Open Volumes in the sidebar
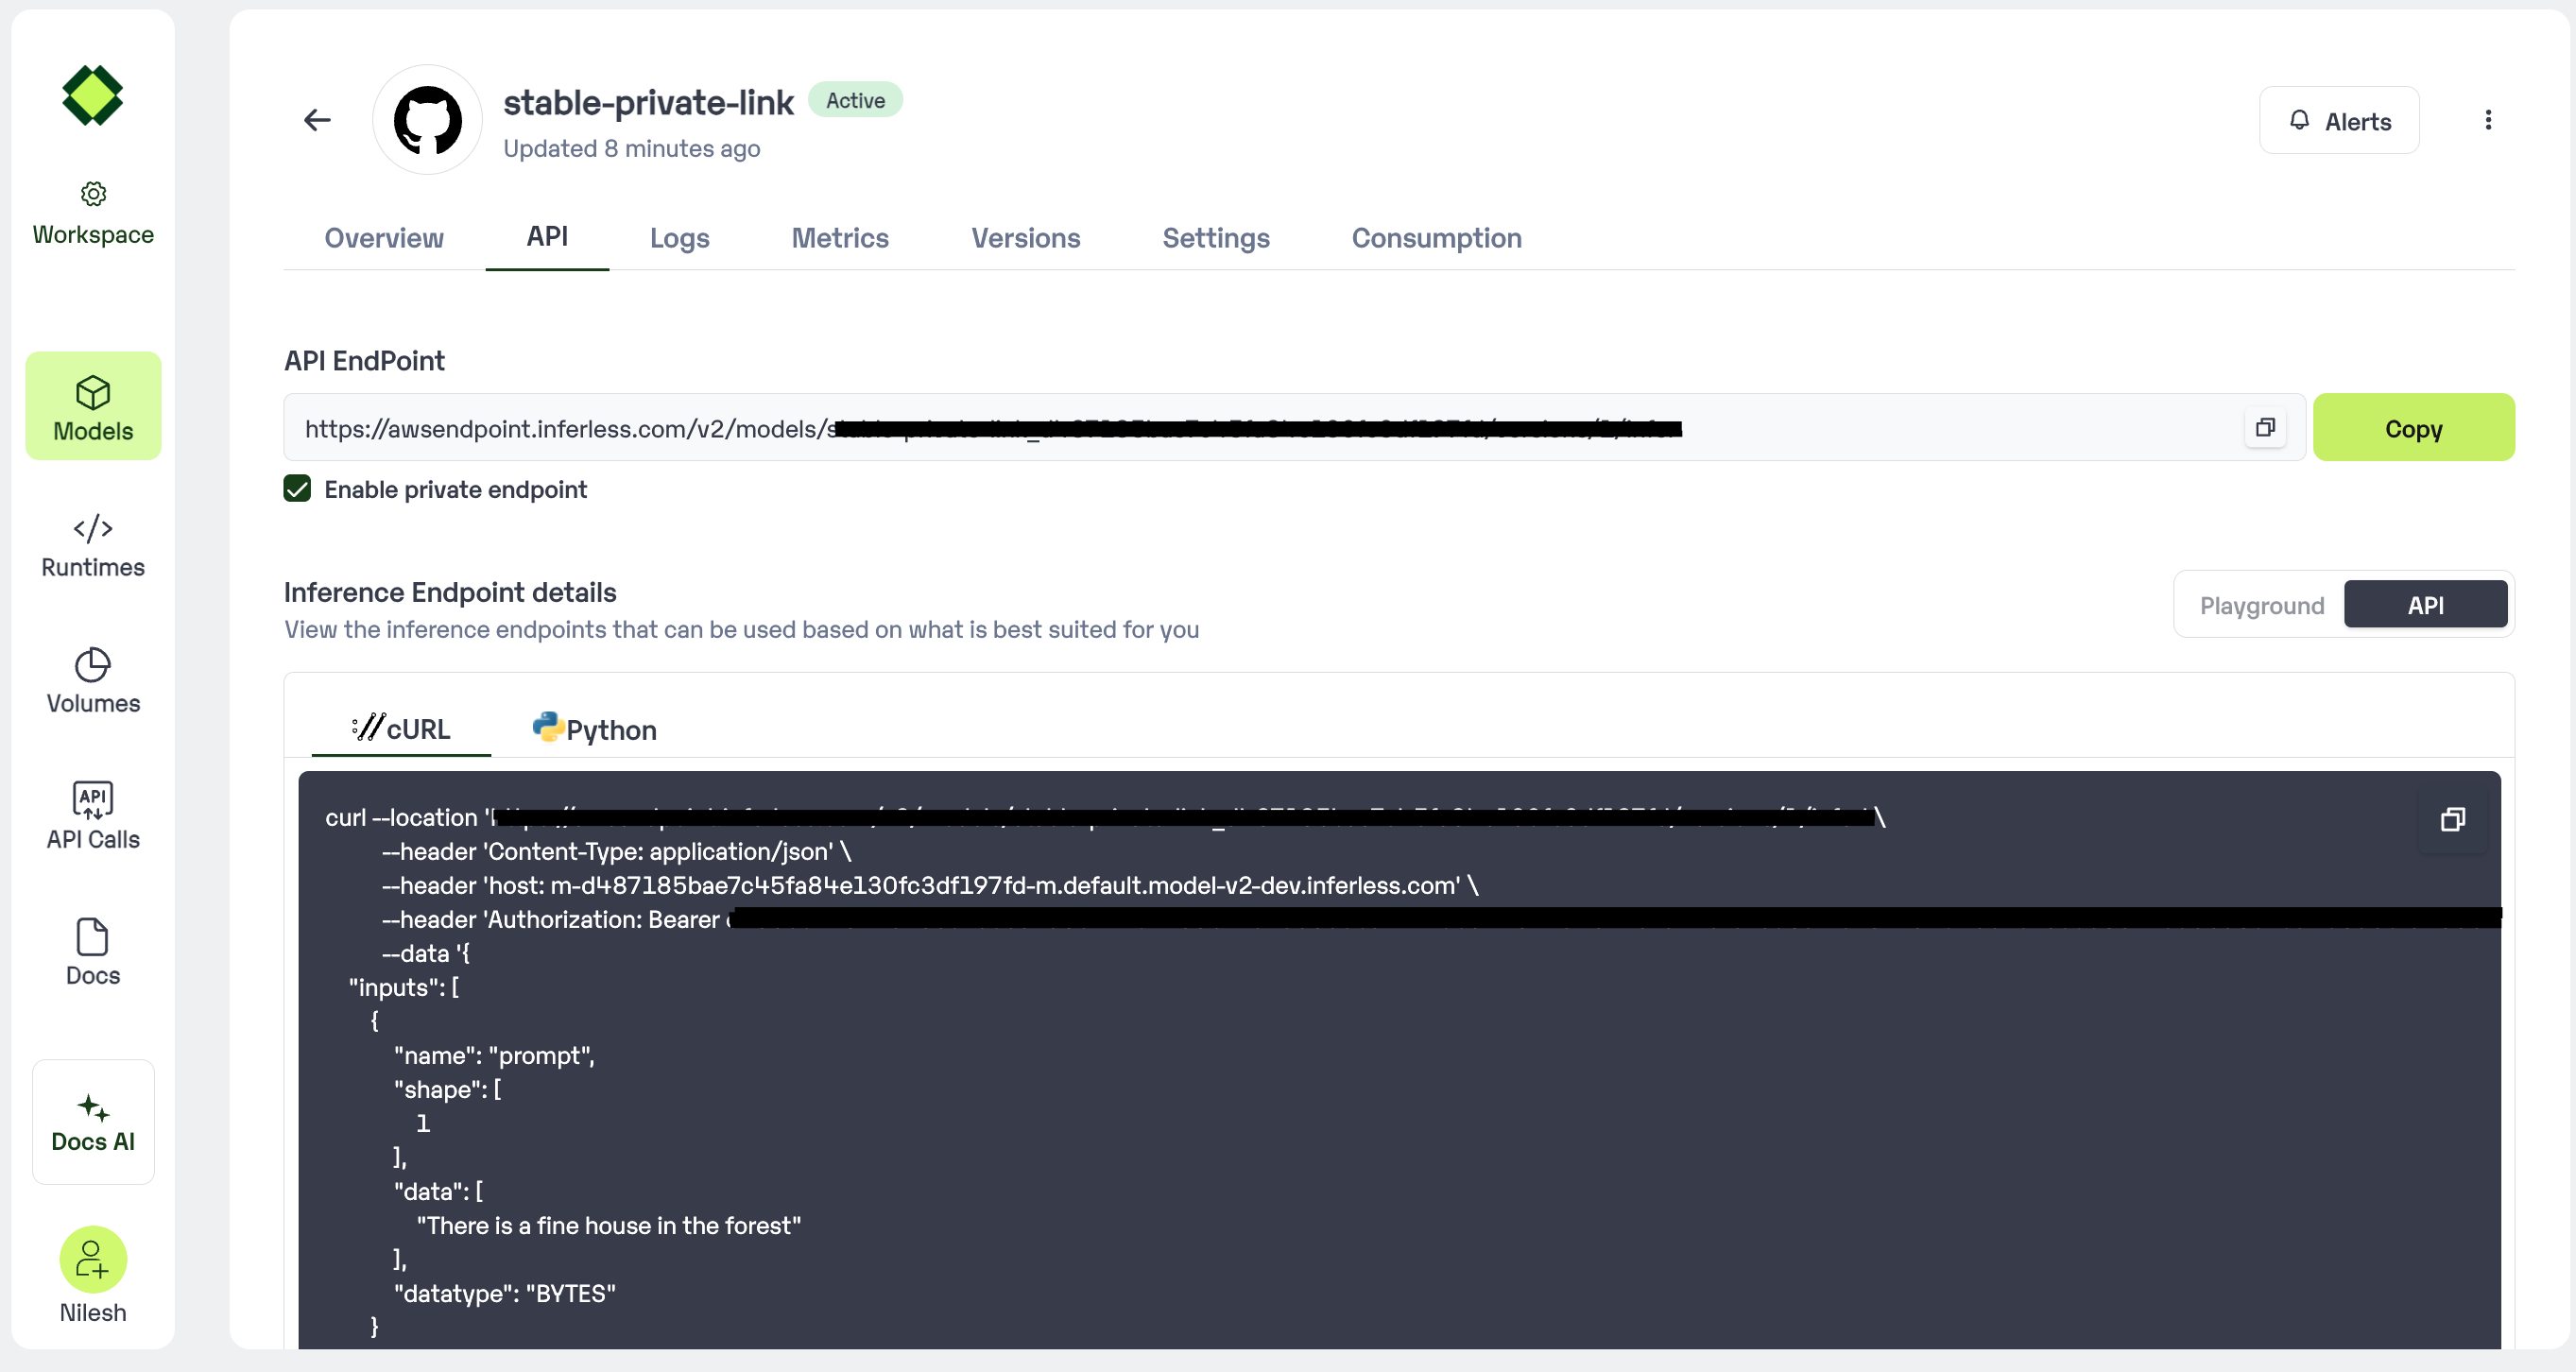Viewport: 2576px width, 1372px height. (x=93, y=680)
